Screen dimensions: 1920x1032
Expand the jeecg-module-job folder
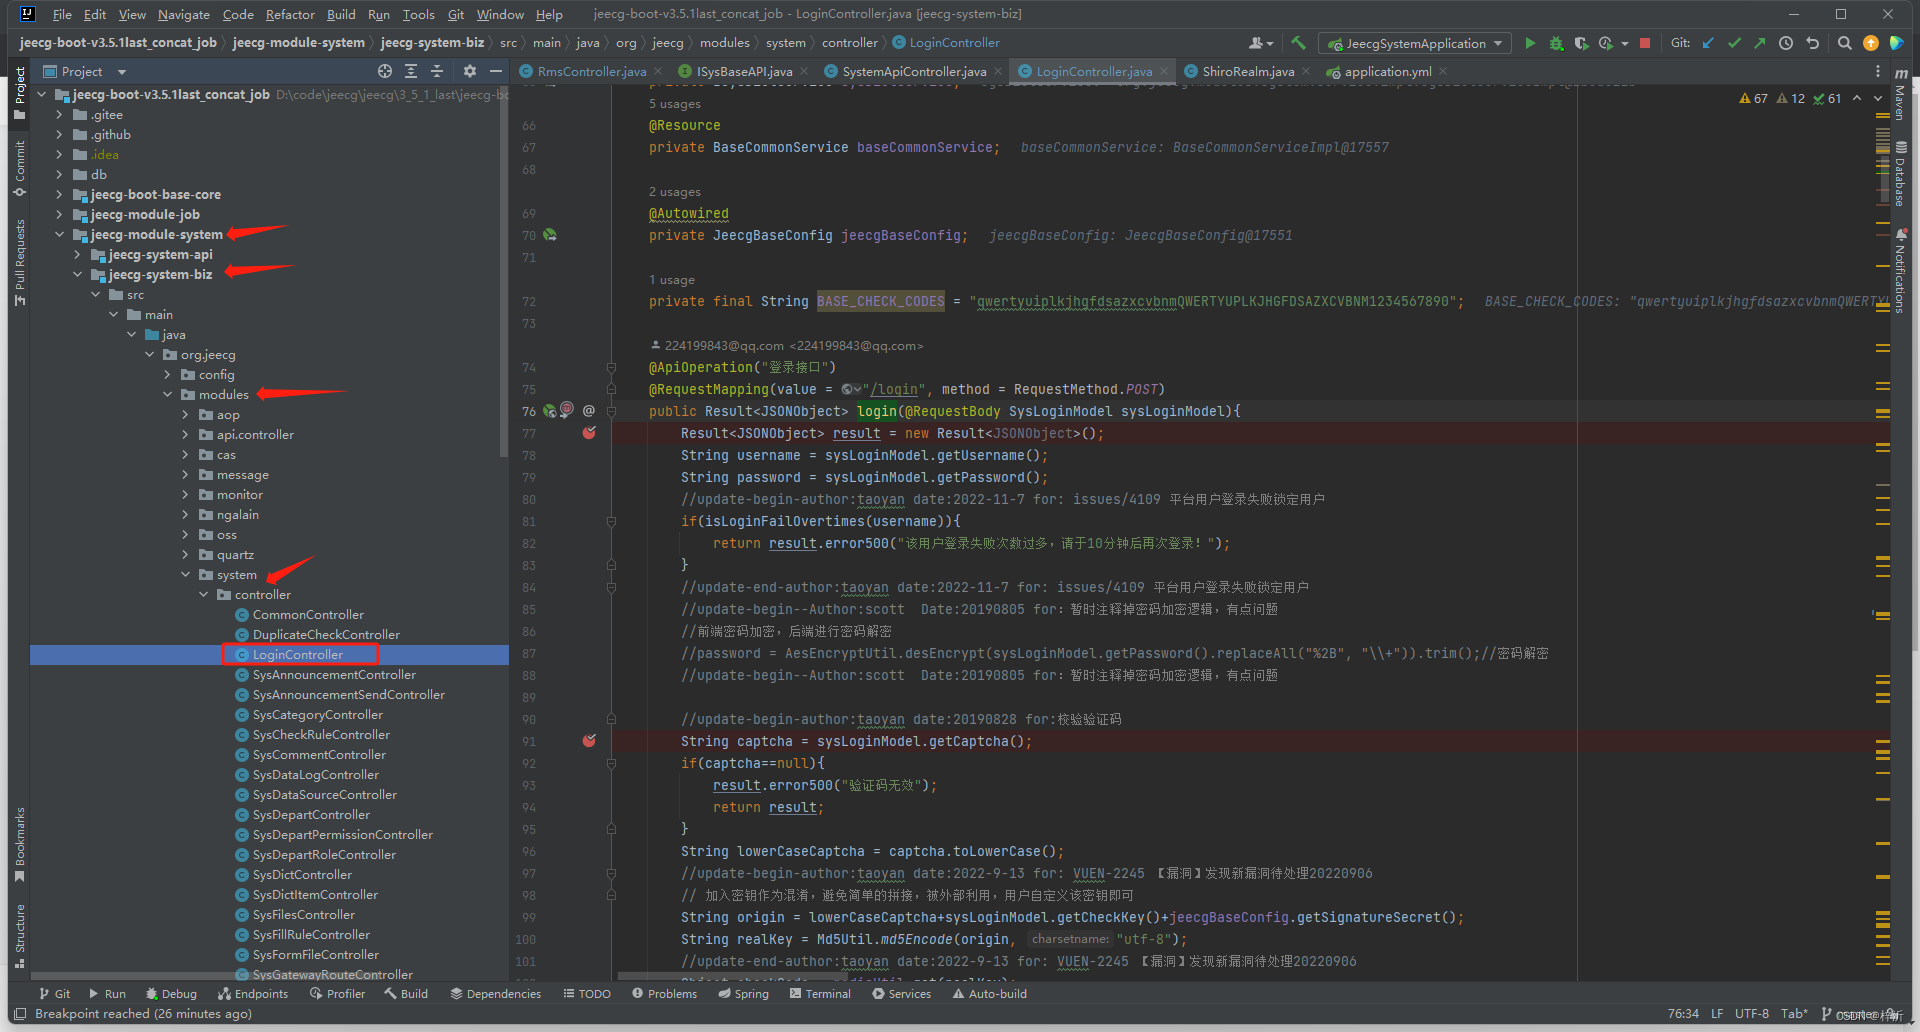[59, 215]
